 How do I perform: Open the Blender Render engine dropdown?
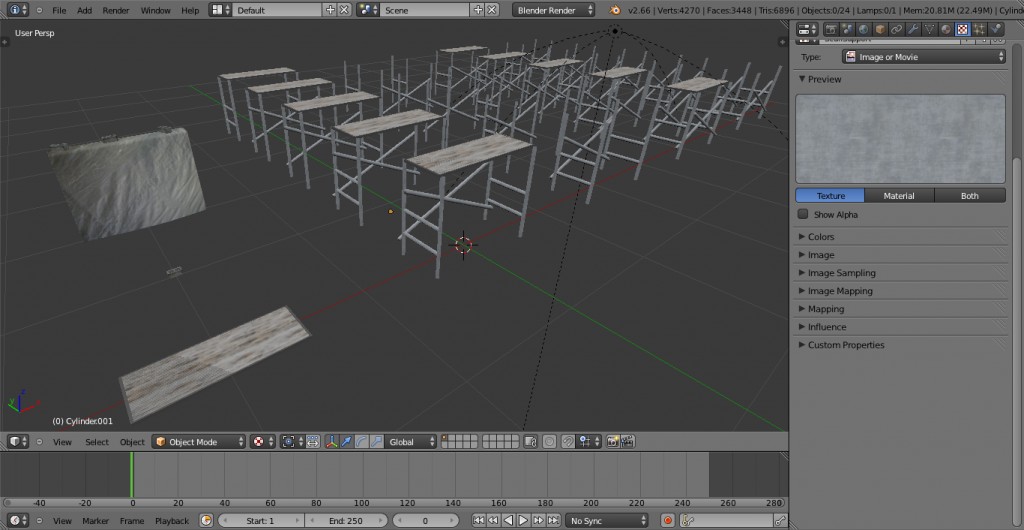pyautogui.click(x=553, y=10)
